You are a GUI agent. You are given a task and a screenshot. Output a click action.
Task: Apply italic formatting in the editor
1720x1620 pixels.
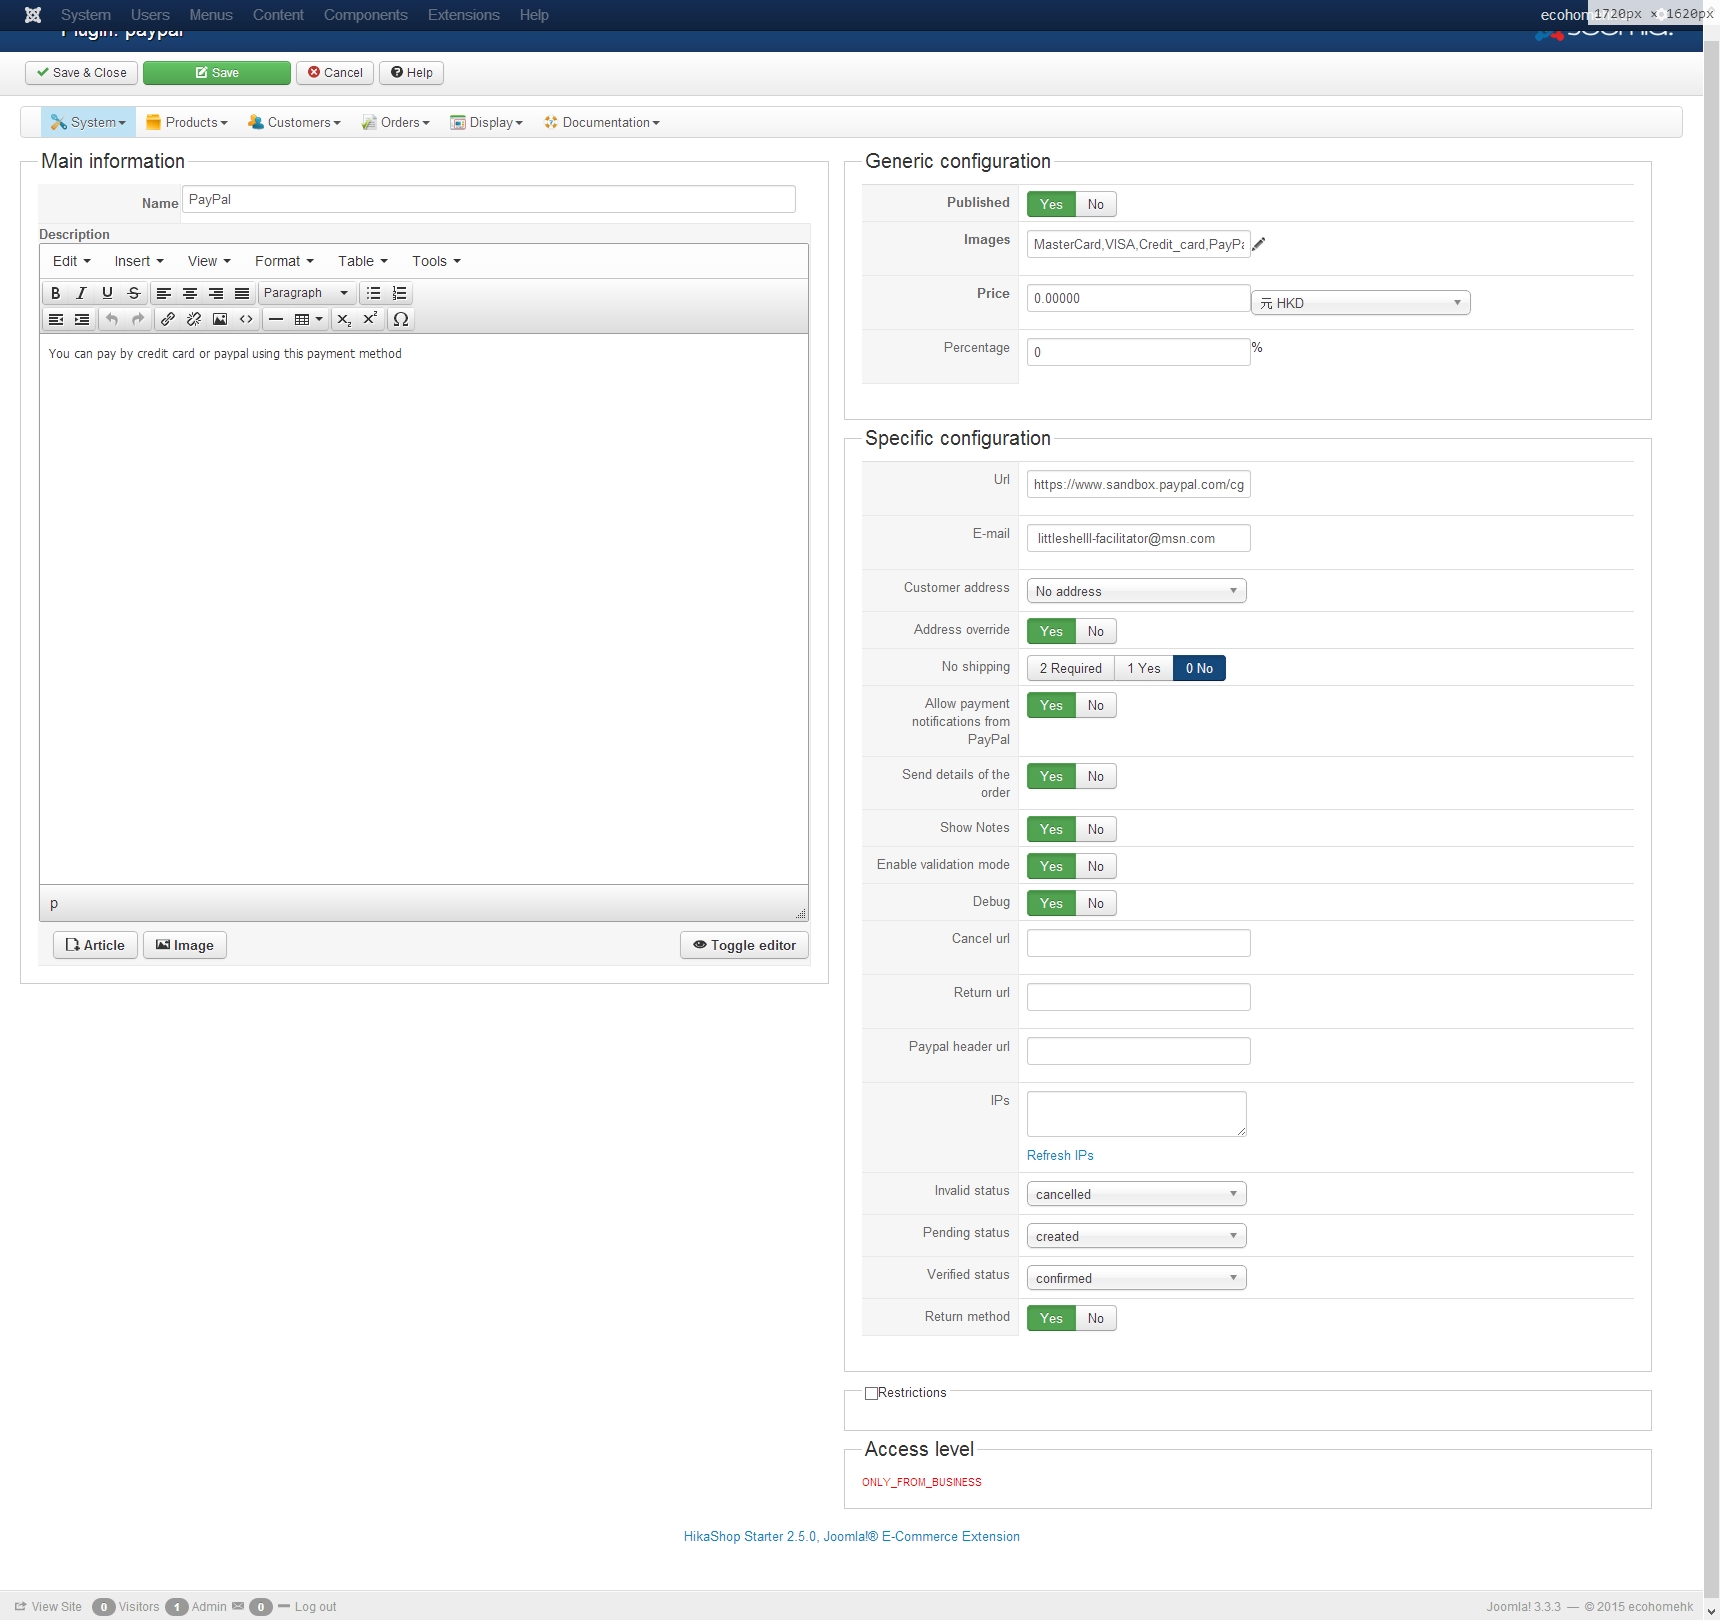pyautogui.click(x=82, y=293)
